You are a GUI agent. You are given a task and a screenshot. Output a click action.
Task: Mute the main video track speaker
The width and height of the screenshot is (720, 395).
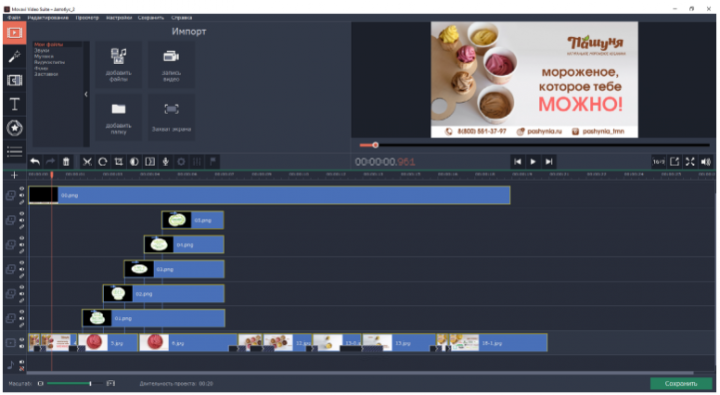22,346
